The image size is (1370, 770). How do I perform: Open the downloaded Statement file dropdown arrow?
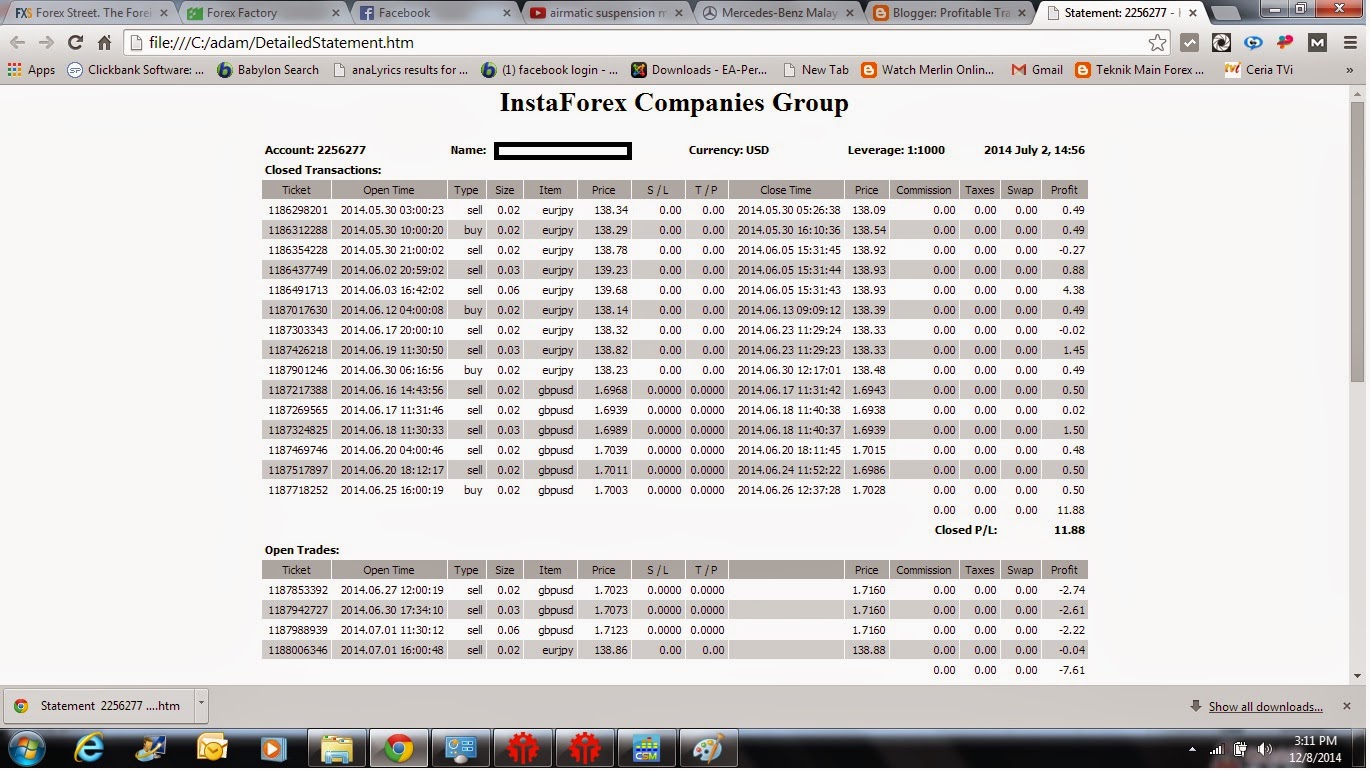click(x=200, y=704)
